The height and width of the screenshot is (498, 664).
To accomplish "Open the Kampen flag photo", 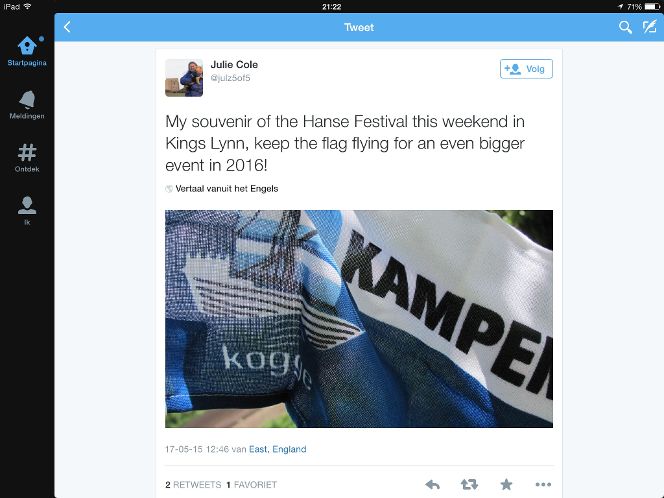I will (x=359, y=319).
